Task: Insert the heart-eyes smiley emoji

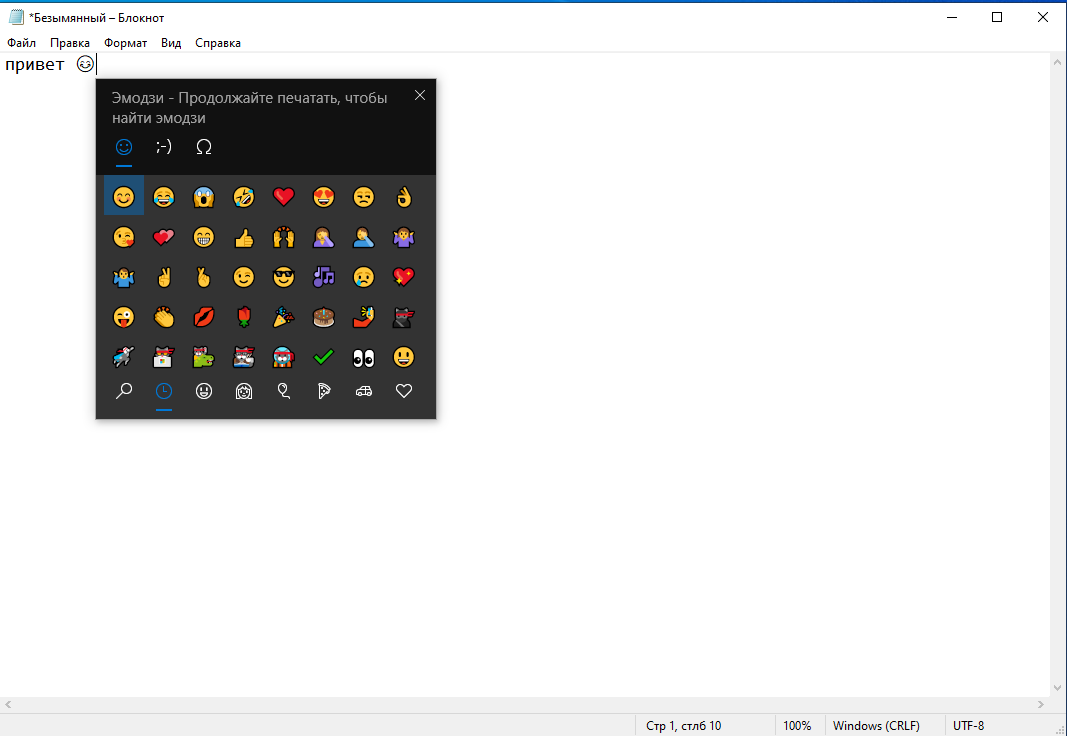Action: pos(324,197)
